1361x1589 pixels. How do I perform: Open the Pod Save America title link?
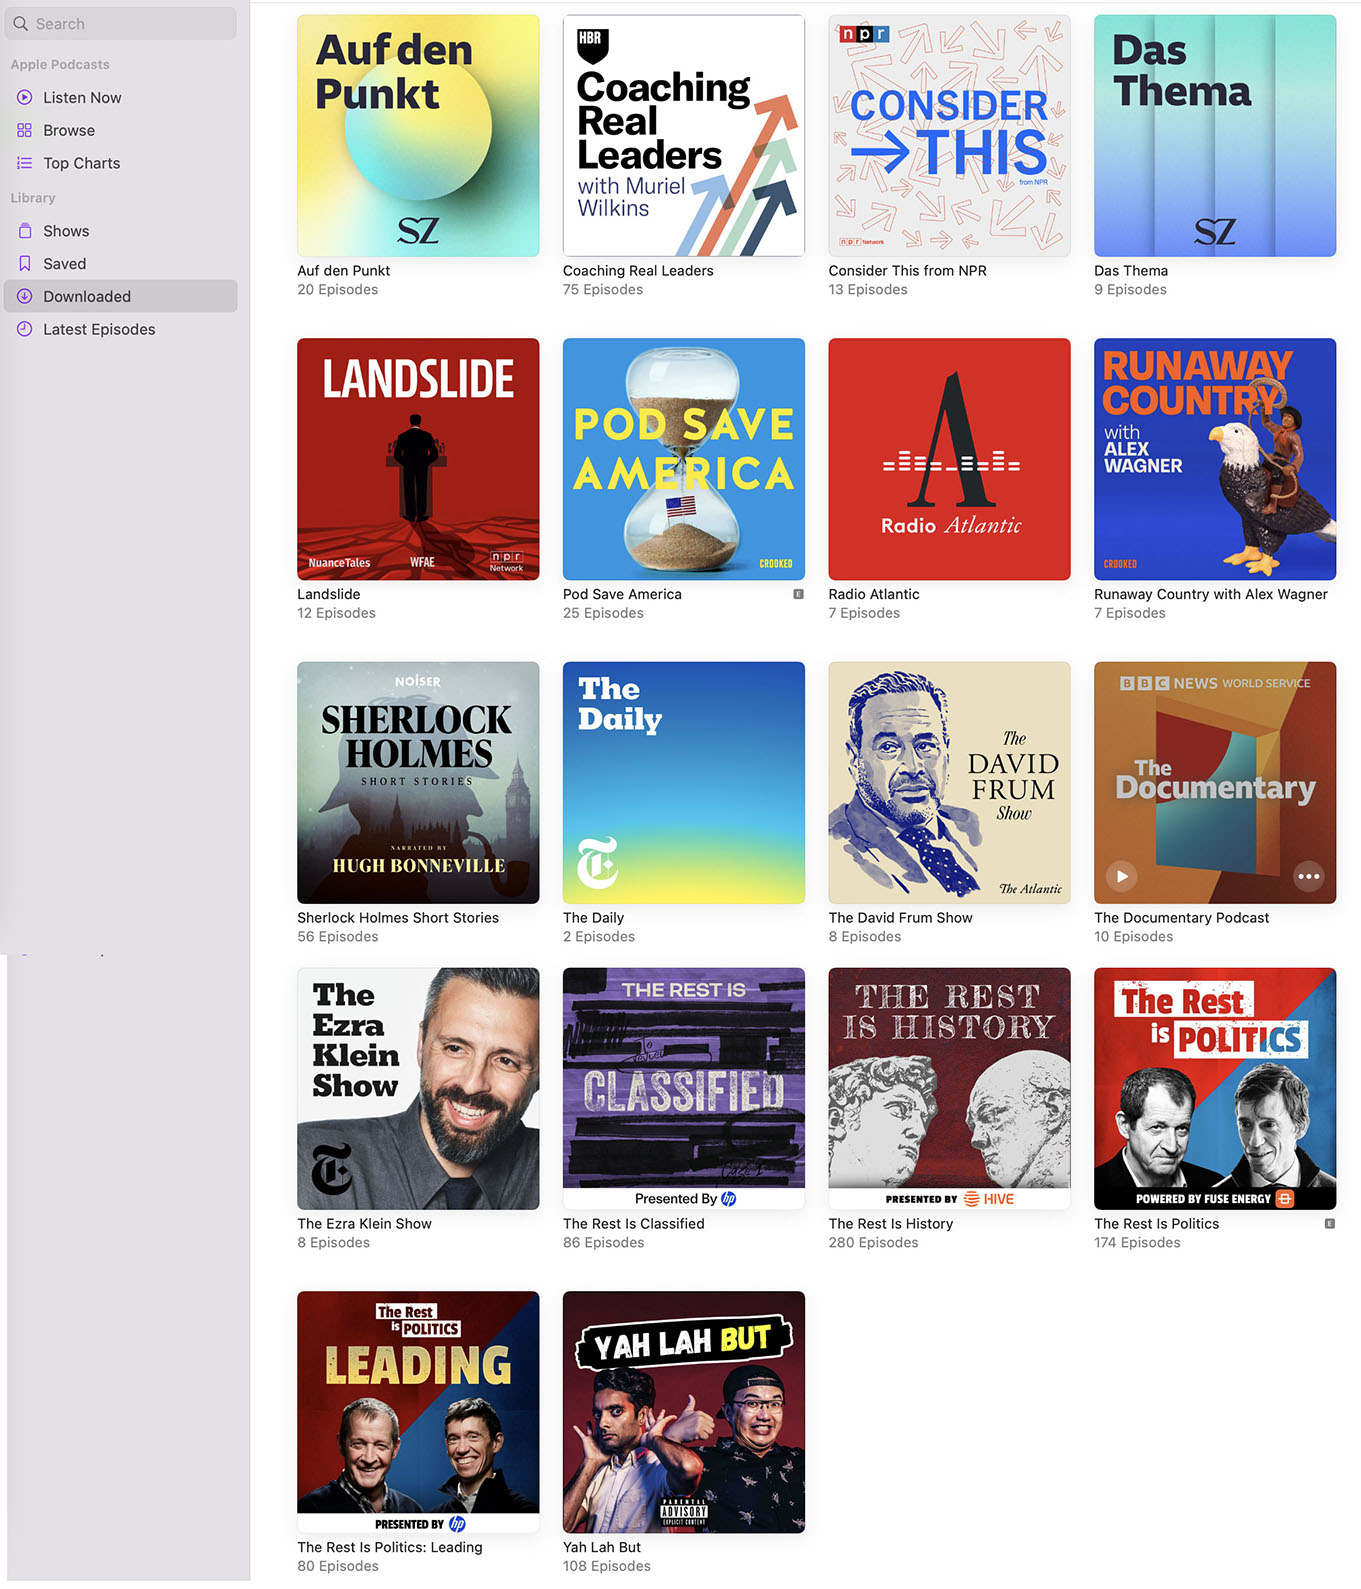pos(622,594)
